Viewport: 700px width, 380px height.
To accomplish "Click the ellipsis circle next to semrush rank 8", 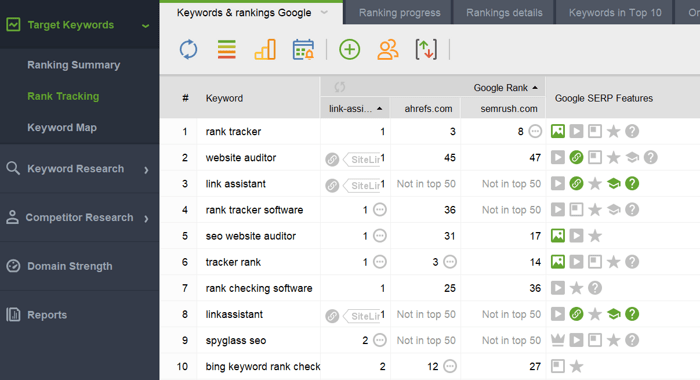I will pos(535,131).
